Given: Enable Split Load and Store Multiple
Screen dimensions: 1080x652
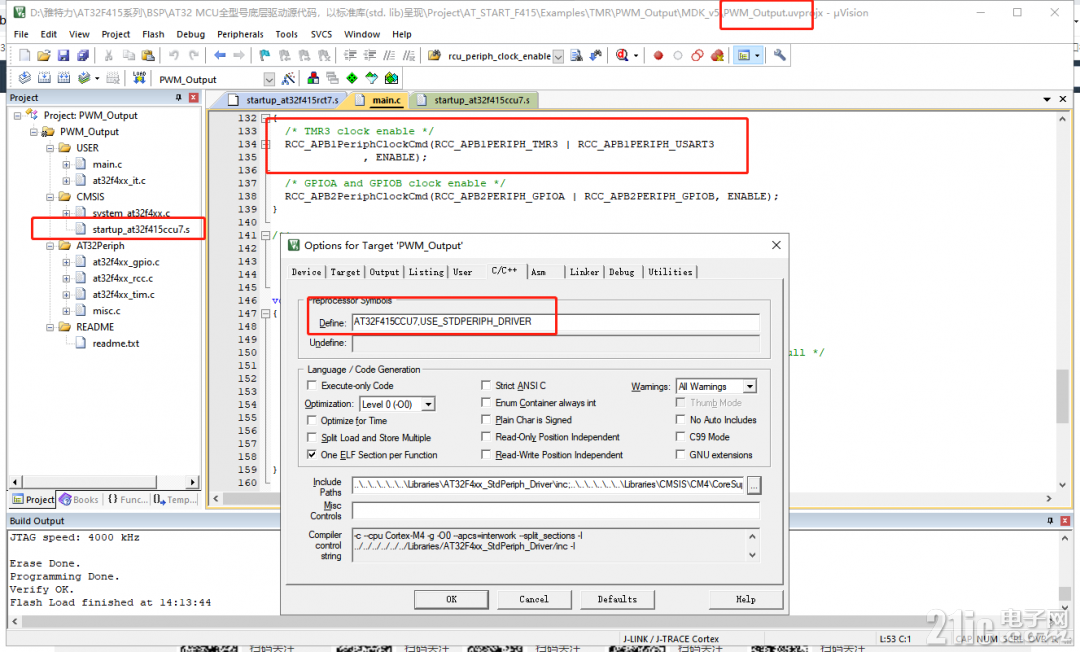Looking at the screenshot, I should click(x=312, y=437).
